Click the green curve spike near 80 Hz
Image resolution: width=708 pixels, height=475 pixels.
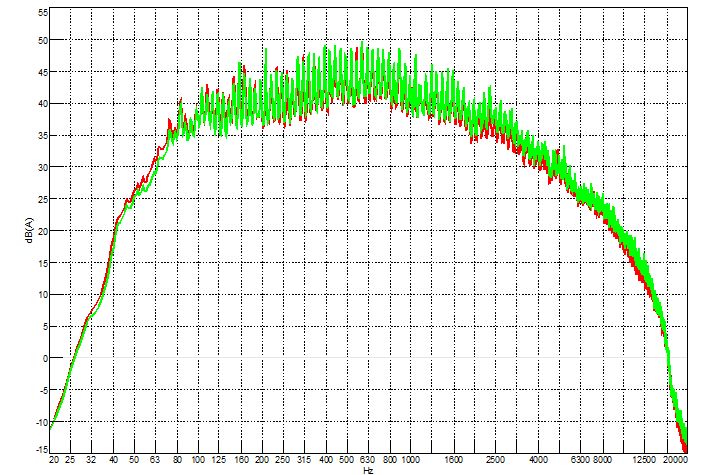pos(181,102)
